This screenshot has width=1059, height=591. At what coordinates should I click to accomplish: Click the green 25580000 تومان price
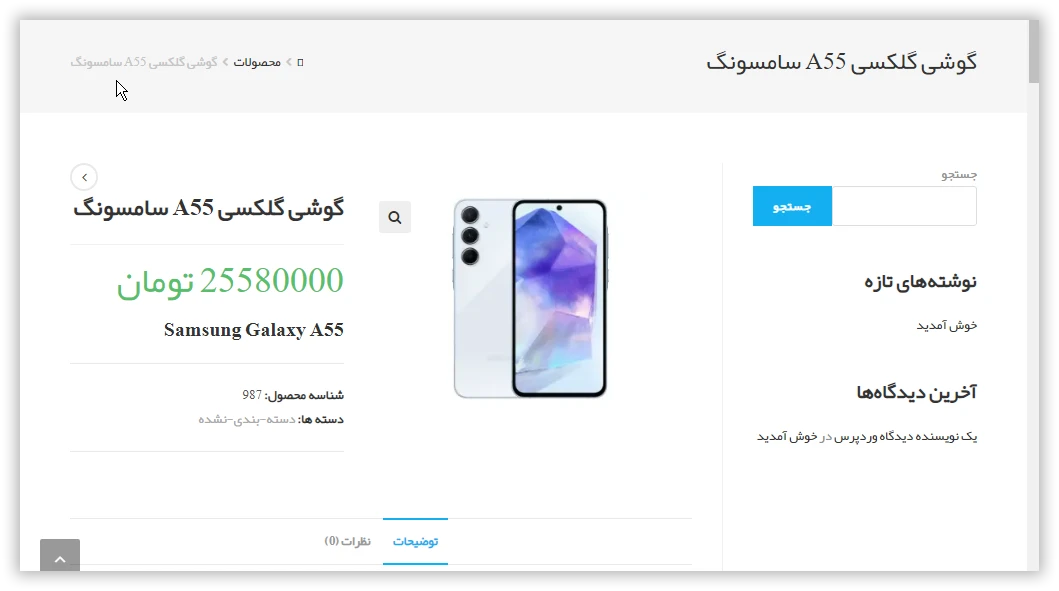point(230,282)
